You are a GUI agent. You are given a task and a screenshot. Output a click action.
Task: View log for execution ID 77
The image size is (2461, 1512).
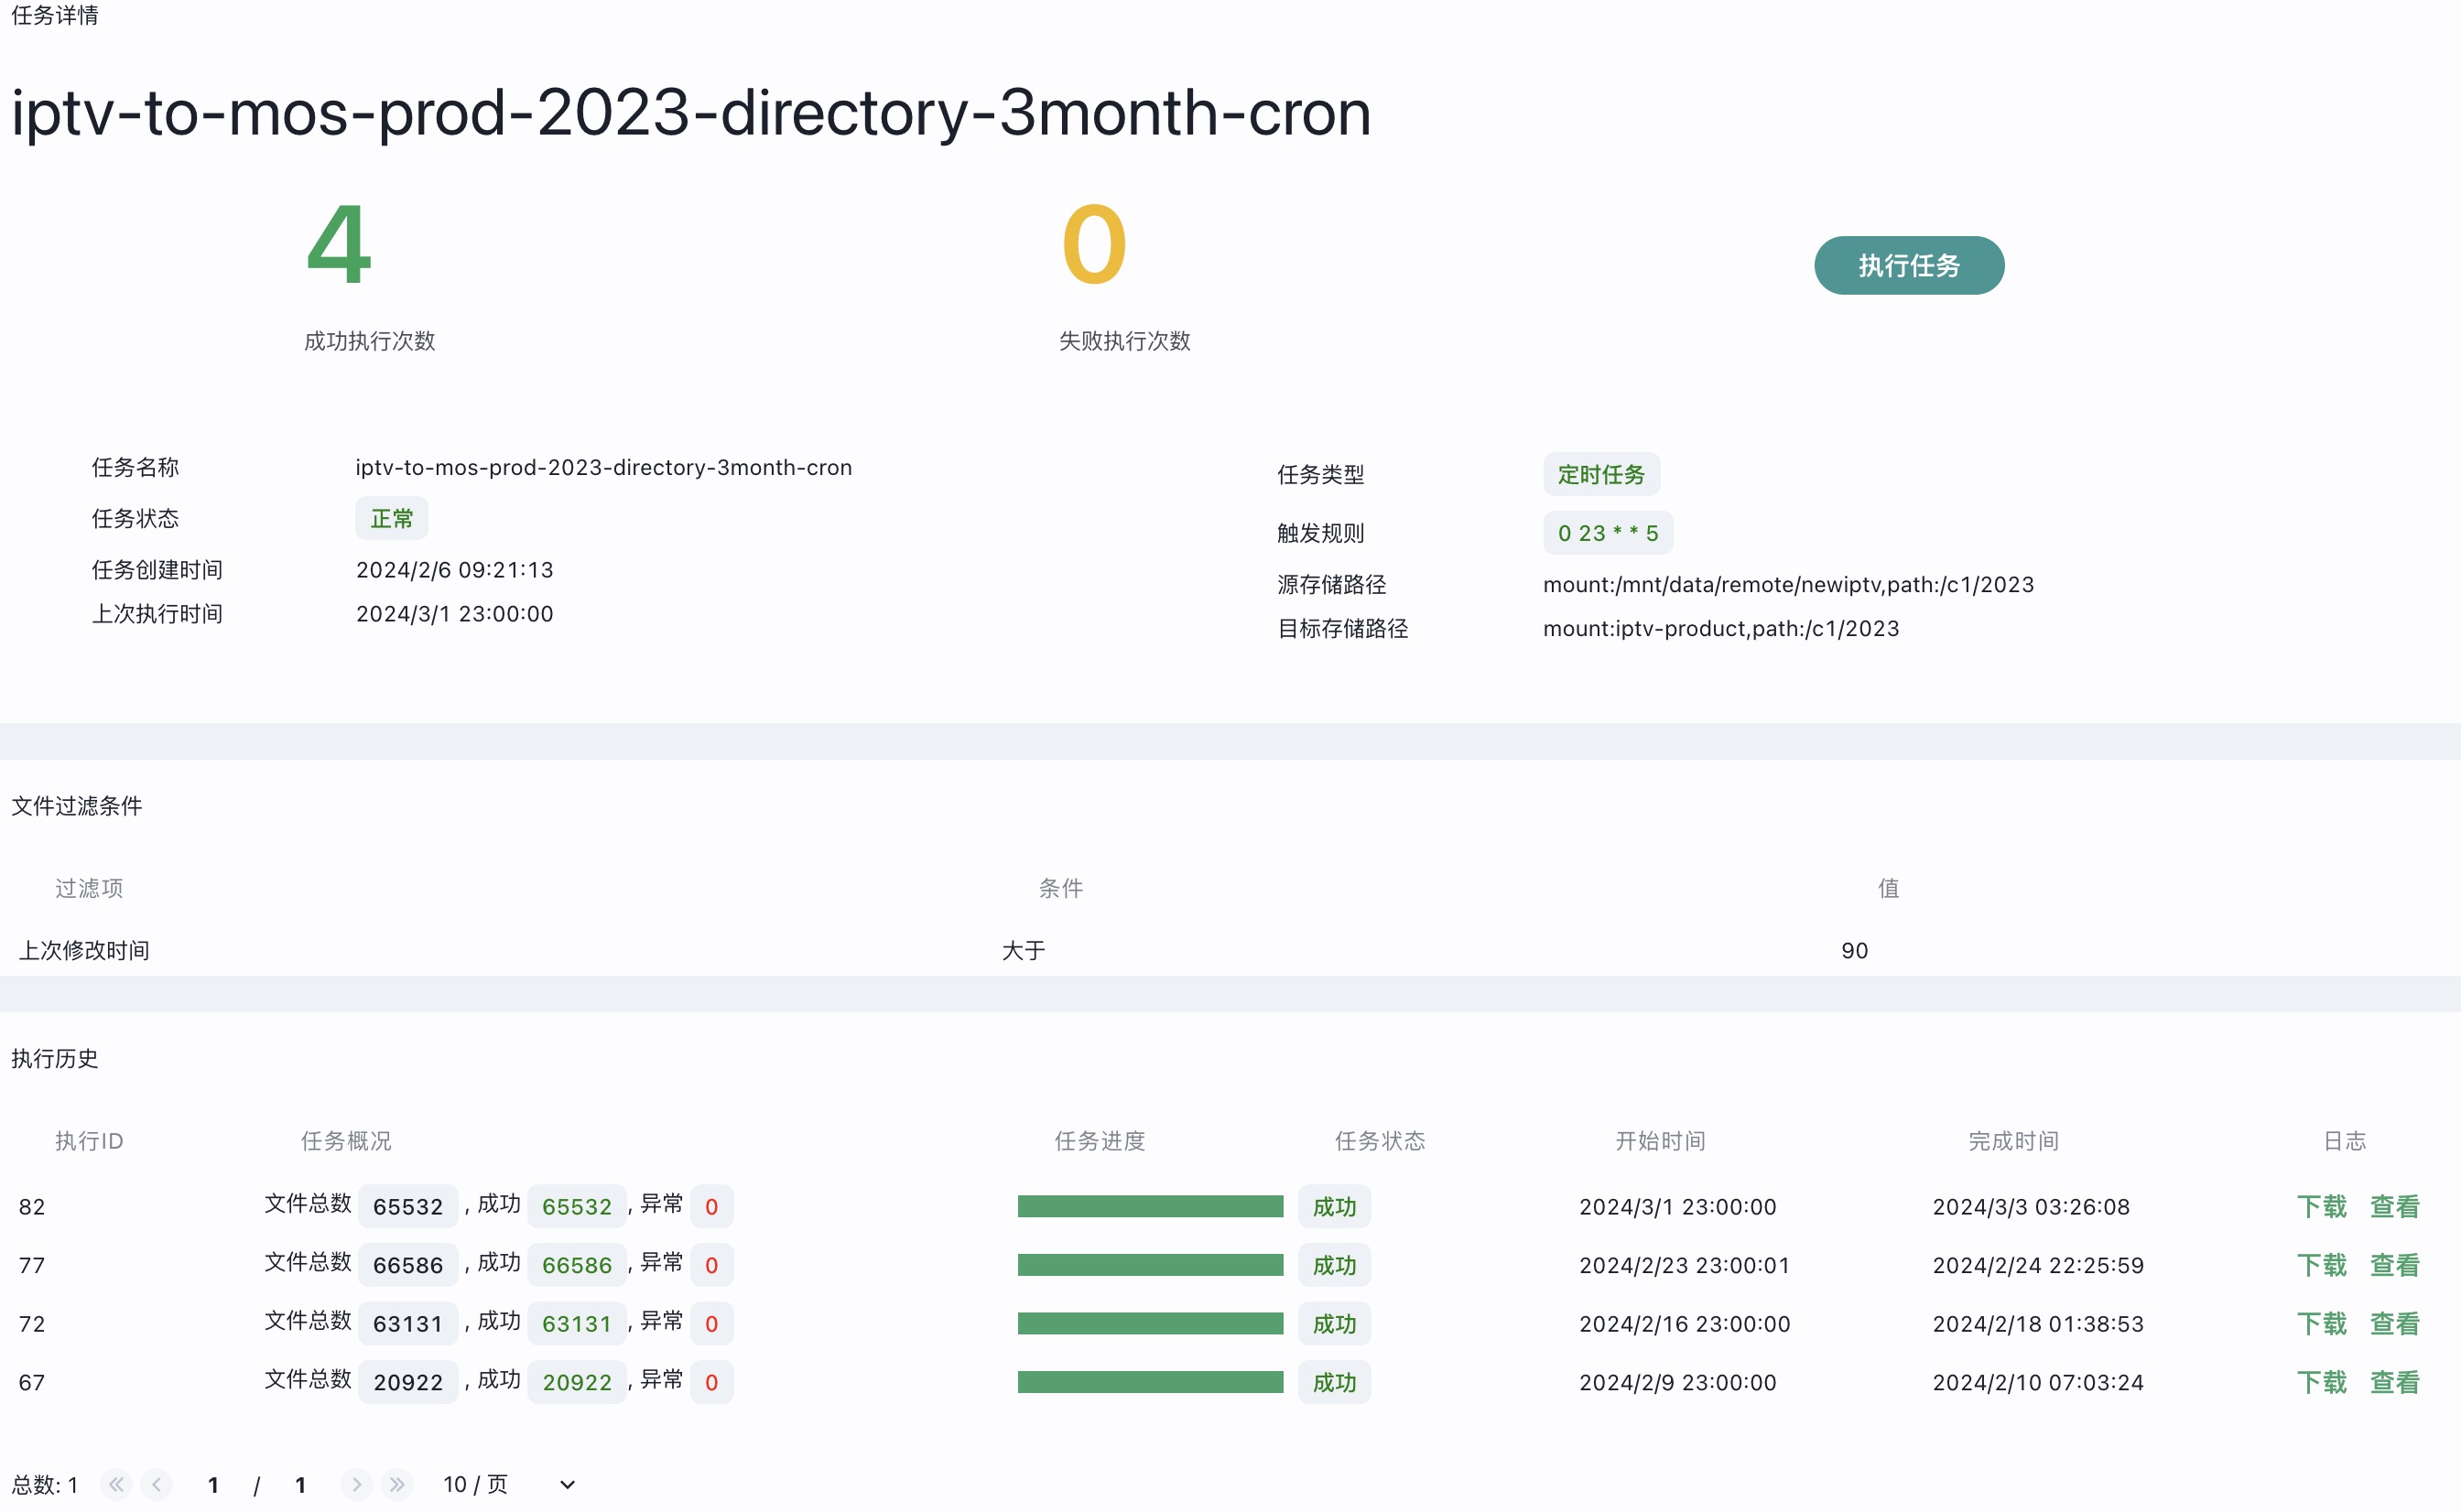tap(2394, 1265)
